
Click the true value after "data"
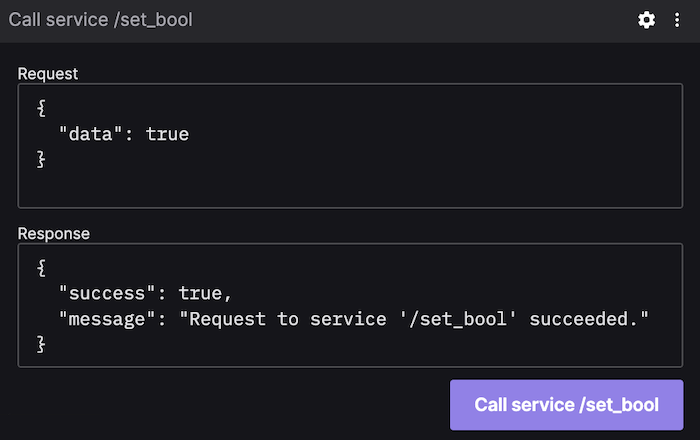[x=167, y=133]
